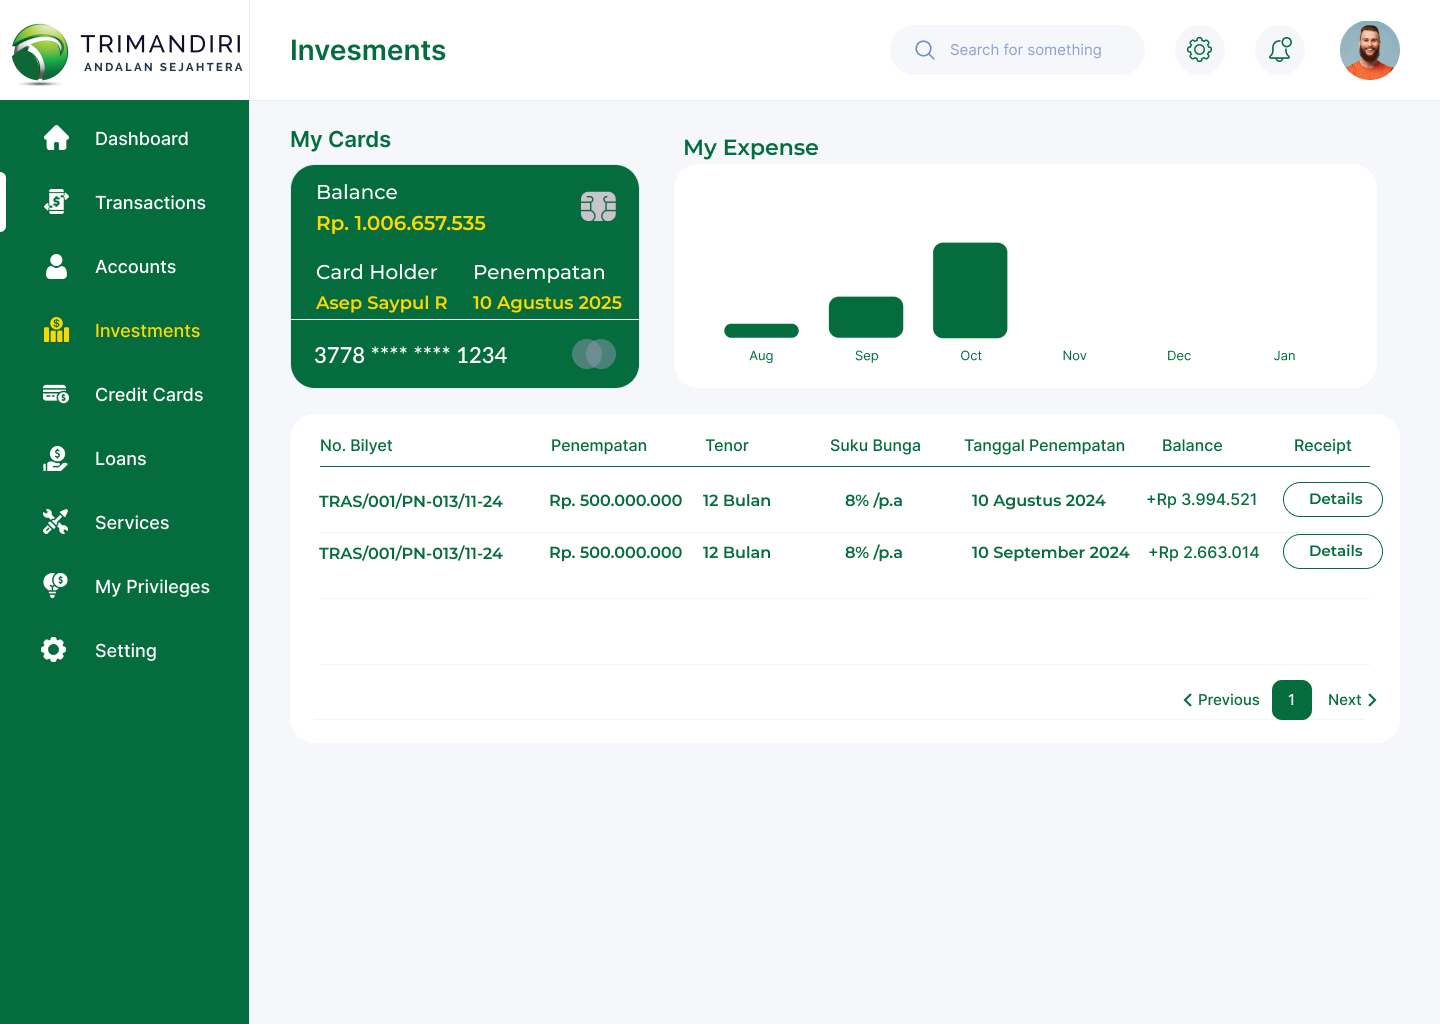Click the Loans hand-coin icon
Screen dimensions: 1440x1024
56,458
